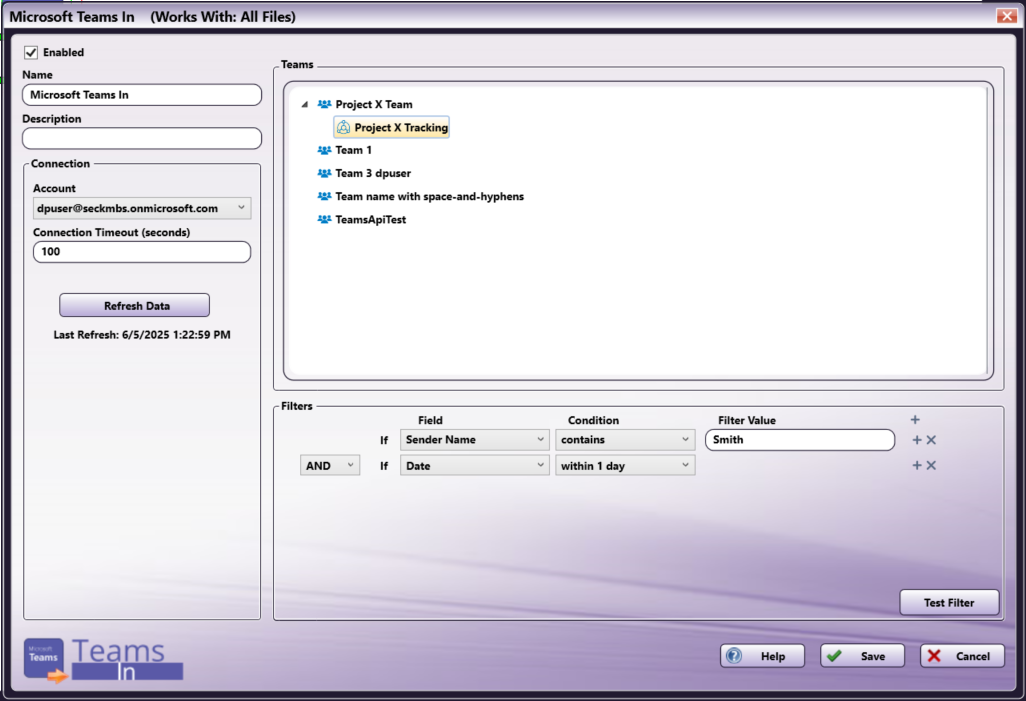Open the within 1 day dropdown
The image size is (1026, 701).
[x=625, y=465]
